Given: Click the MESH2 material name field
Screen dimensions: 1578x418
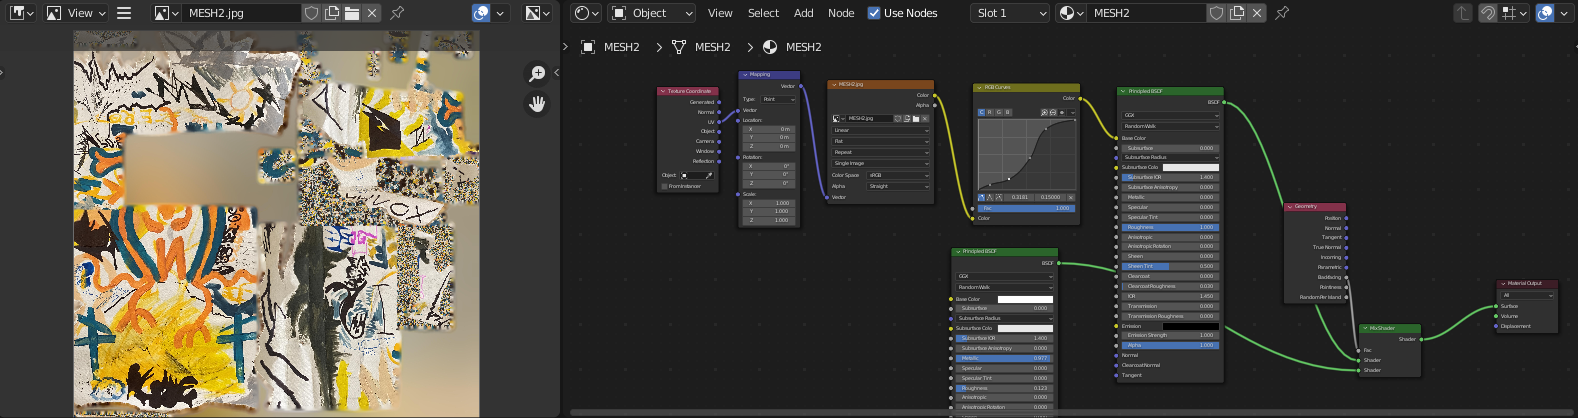Looking at the screenshot, I should pyautogui.click(x=1147, y=13).
